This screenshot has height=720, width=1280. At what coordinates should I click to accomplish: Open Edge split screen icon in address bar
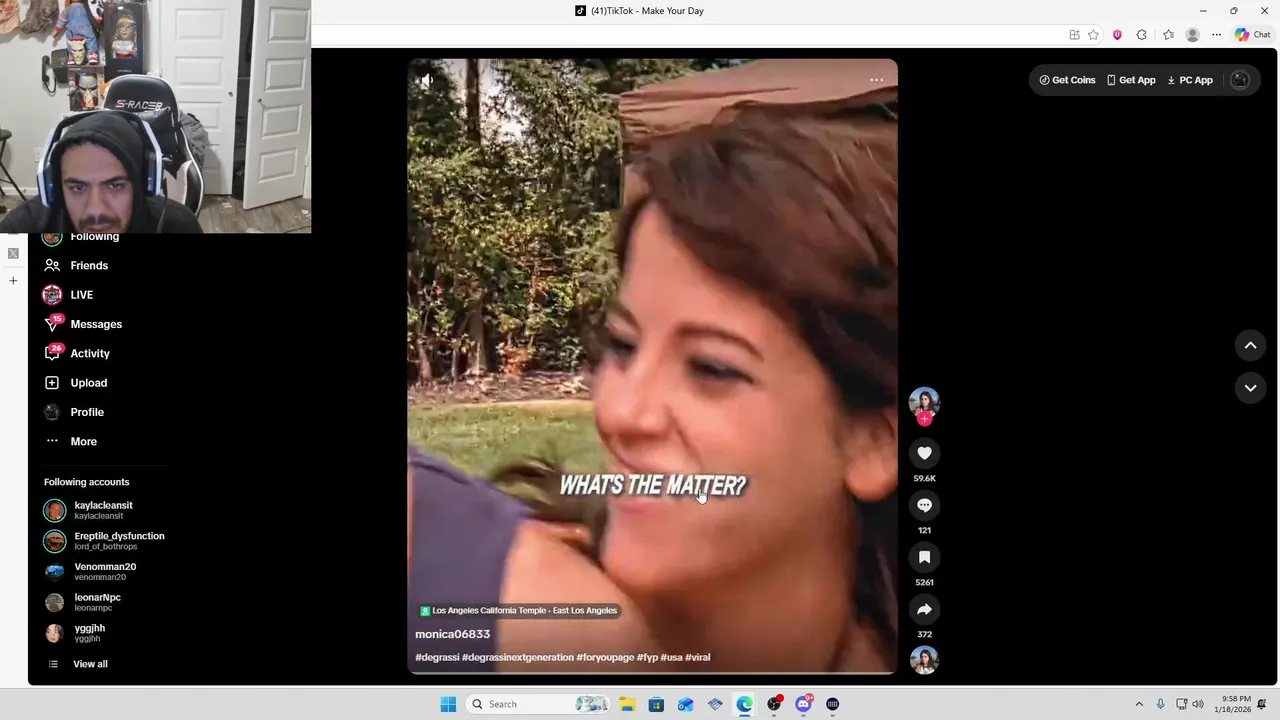(1074, 35)
